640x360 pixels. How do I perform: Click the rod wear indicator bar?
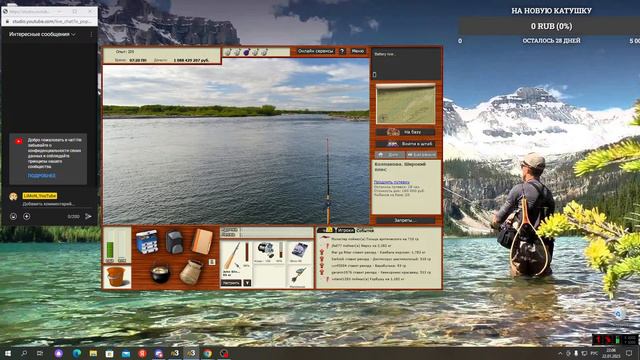coord(246,253)
